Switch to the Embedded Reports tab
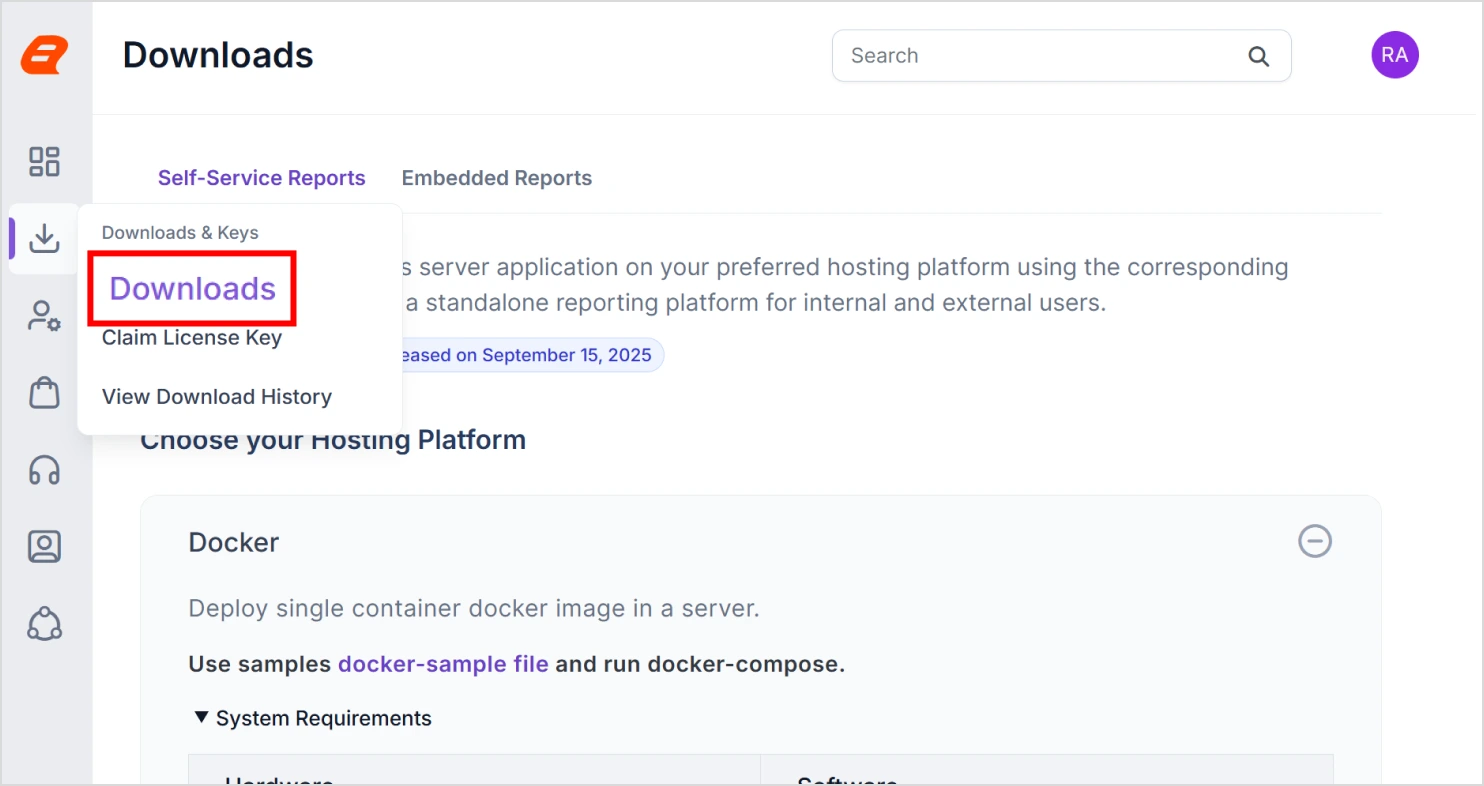The height and width of the screenshot is (786, 1484). (497, 178)
